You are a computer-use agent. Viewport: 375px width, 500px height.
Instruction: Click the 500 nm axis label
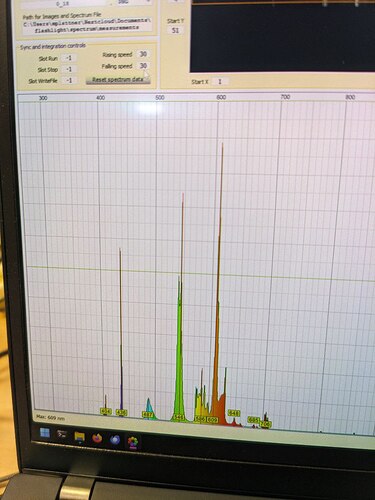pos(160,97)
